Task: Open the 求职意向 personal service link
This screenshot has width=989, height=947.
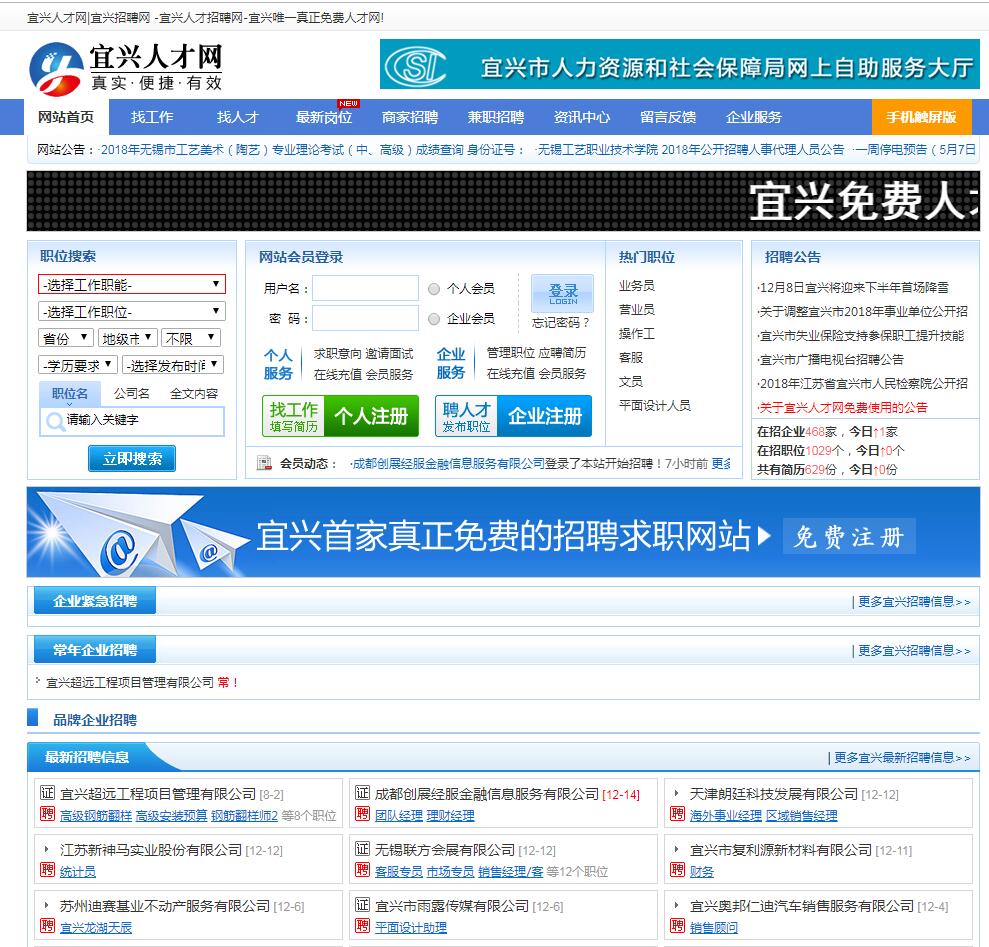Action: coord(337,353)
